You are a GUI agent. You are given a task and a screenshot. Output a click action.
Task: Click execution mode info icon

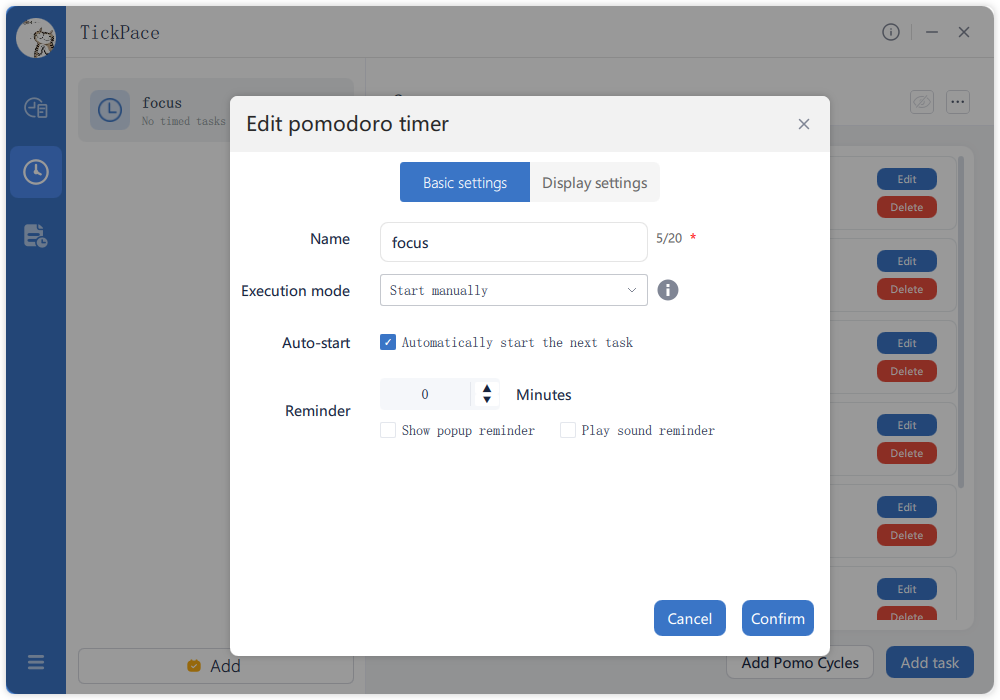pyautogui.click(x=668, y=290)
